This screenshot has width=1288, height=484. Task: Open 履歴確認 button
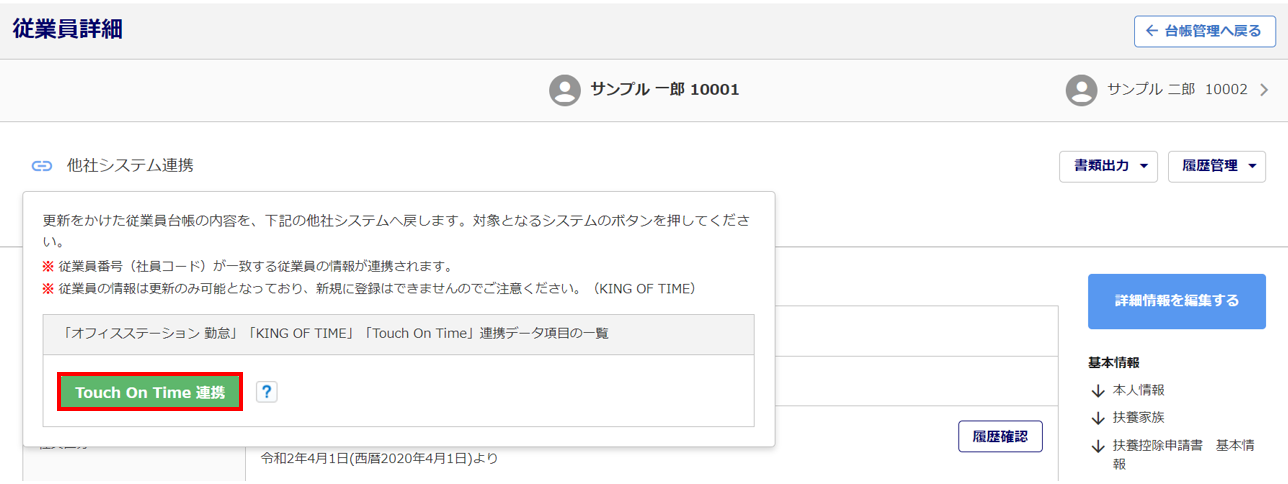point(1000,437)
